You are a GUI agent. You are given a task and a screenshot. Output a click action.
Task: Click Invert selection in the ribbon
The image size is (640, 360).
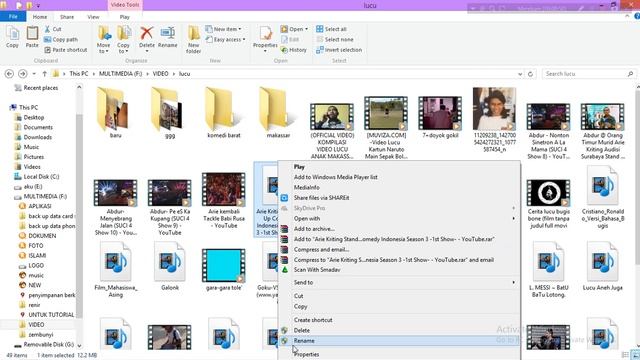coord(339,50)
